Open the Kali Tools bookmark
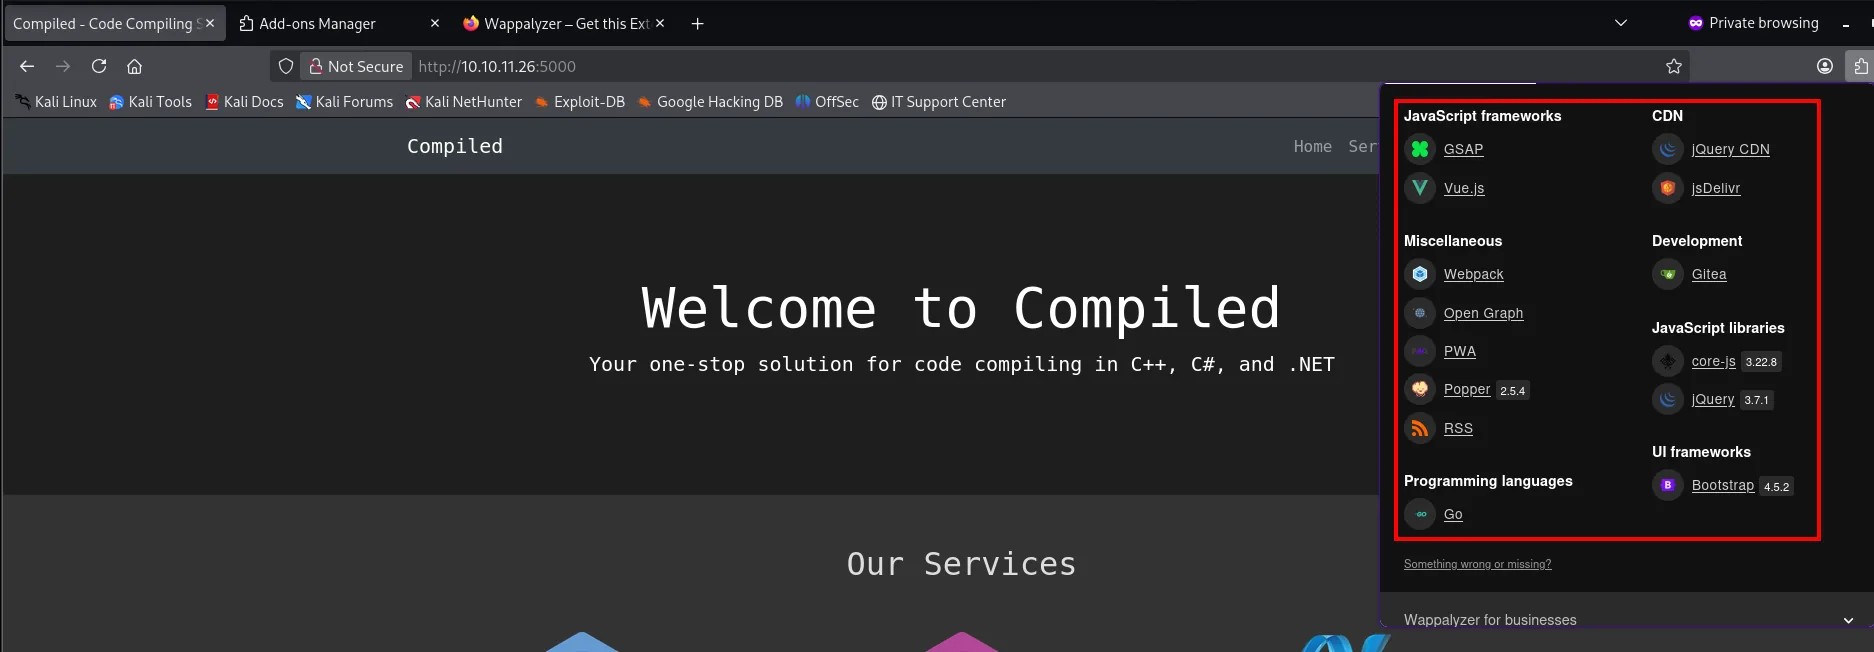Viewport: 1874px width, 652px height. 150,102
